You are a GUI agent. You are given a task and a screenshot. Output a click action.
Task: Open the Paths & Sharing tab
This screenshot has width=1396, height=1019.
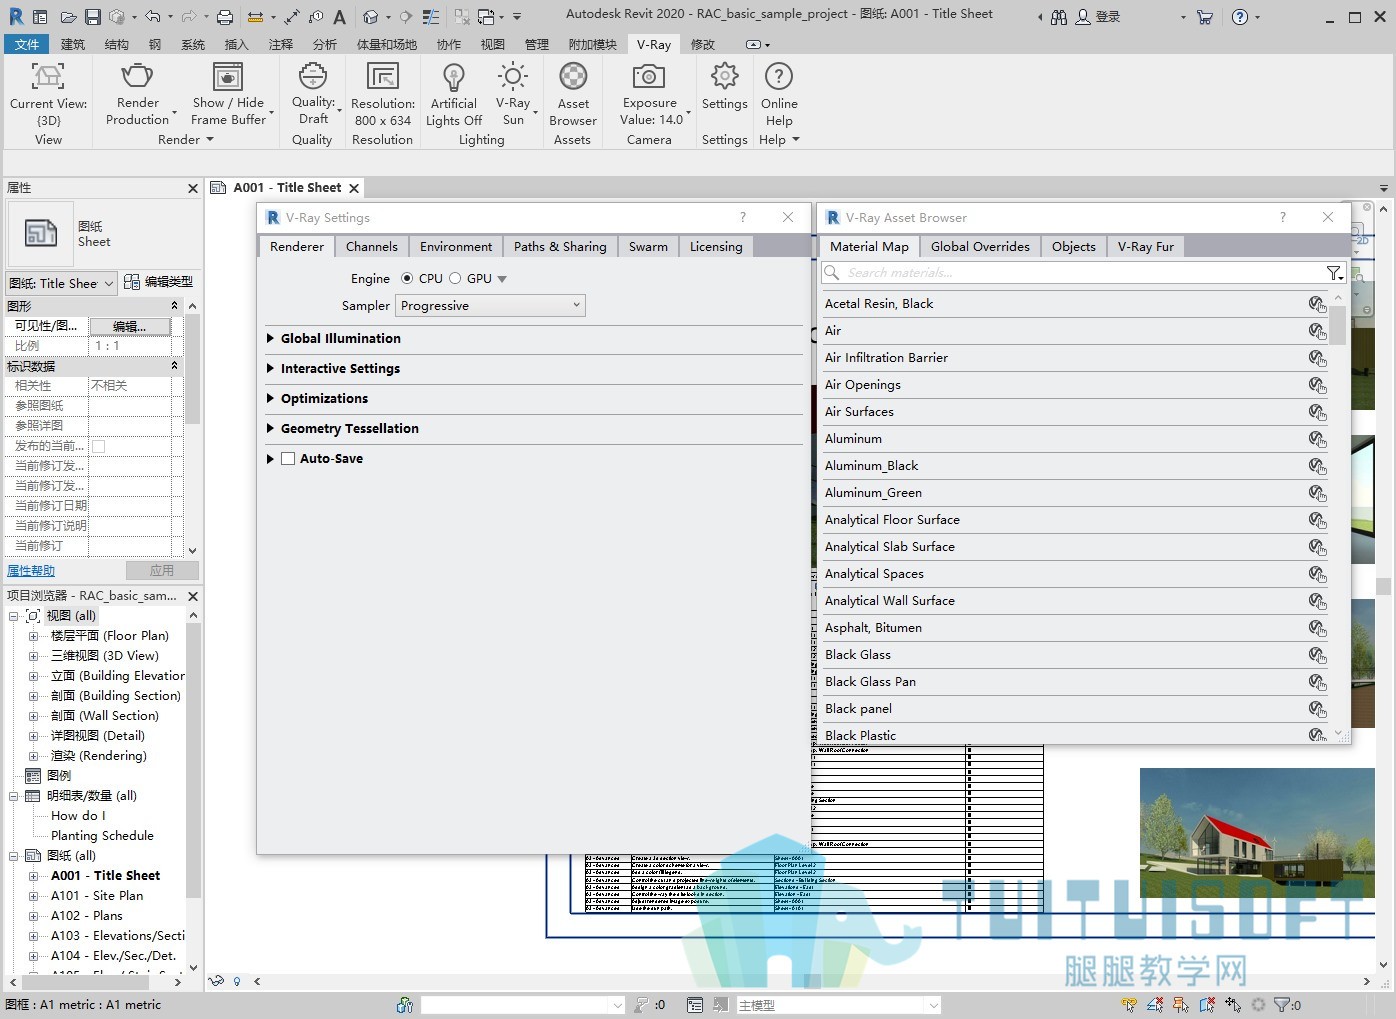point(560,247)
